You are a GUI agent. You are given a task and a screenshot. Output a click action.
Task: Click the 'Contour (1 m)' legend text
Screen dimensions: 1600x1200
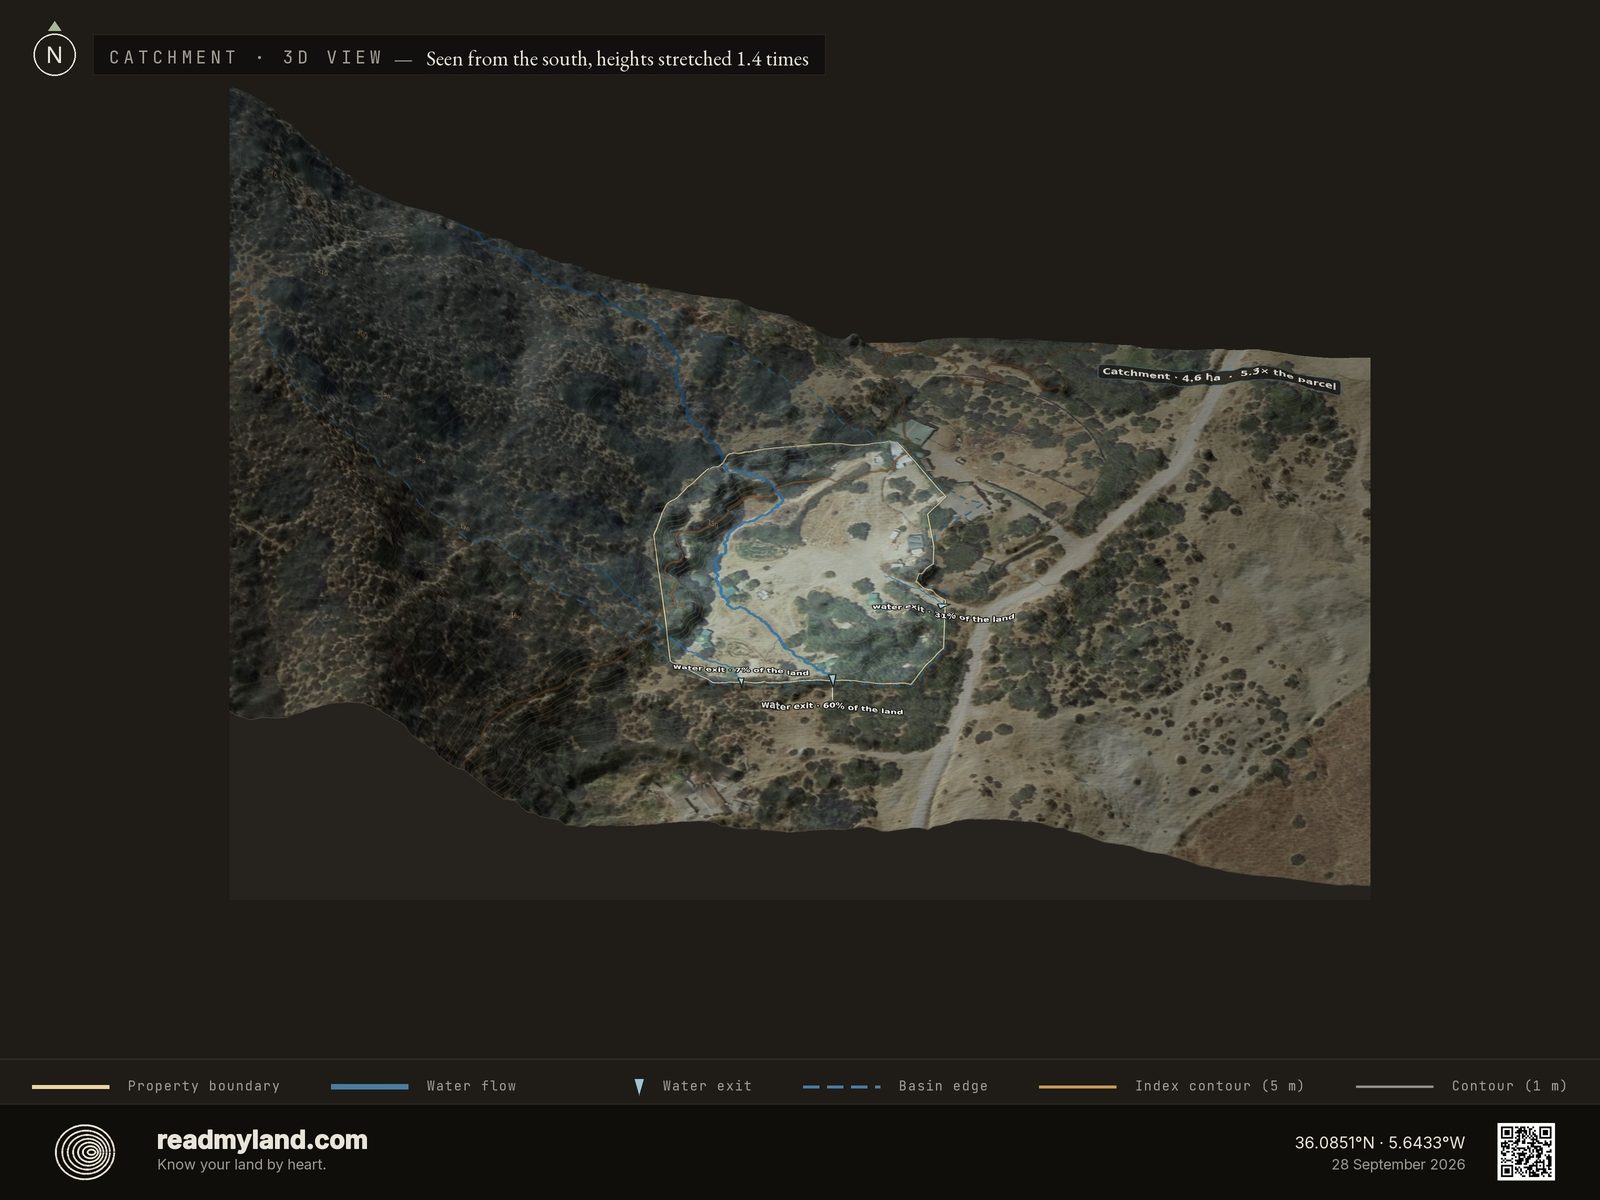tap(1509, 1086)
